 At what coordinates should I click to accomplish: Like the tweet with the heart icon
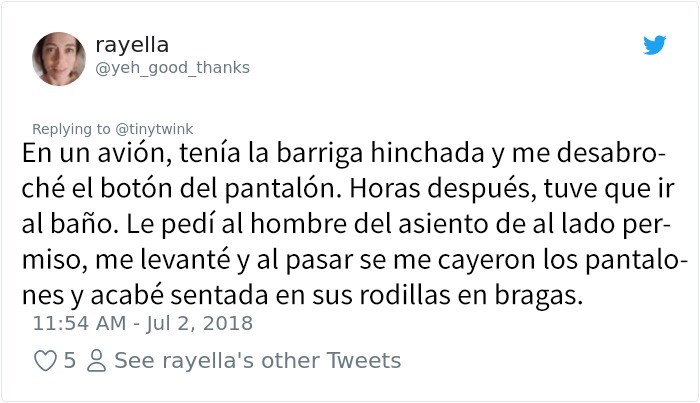pos(45,360)
